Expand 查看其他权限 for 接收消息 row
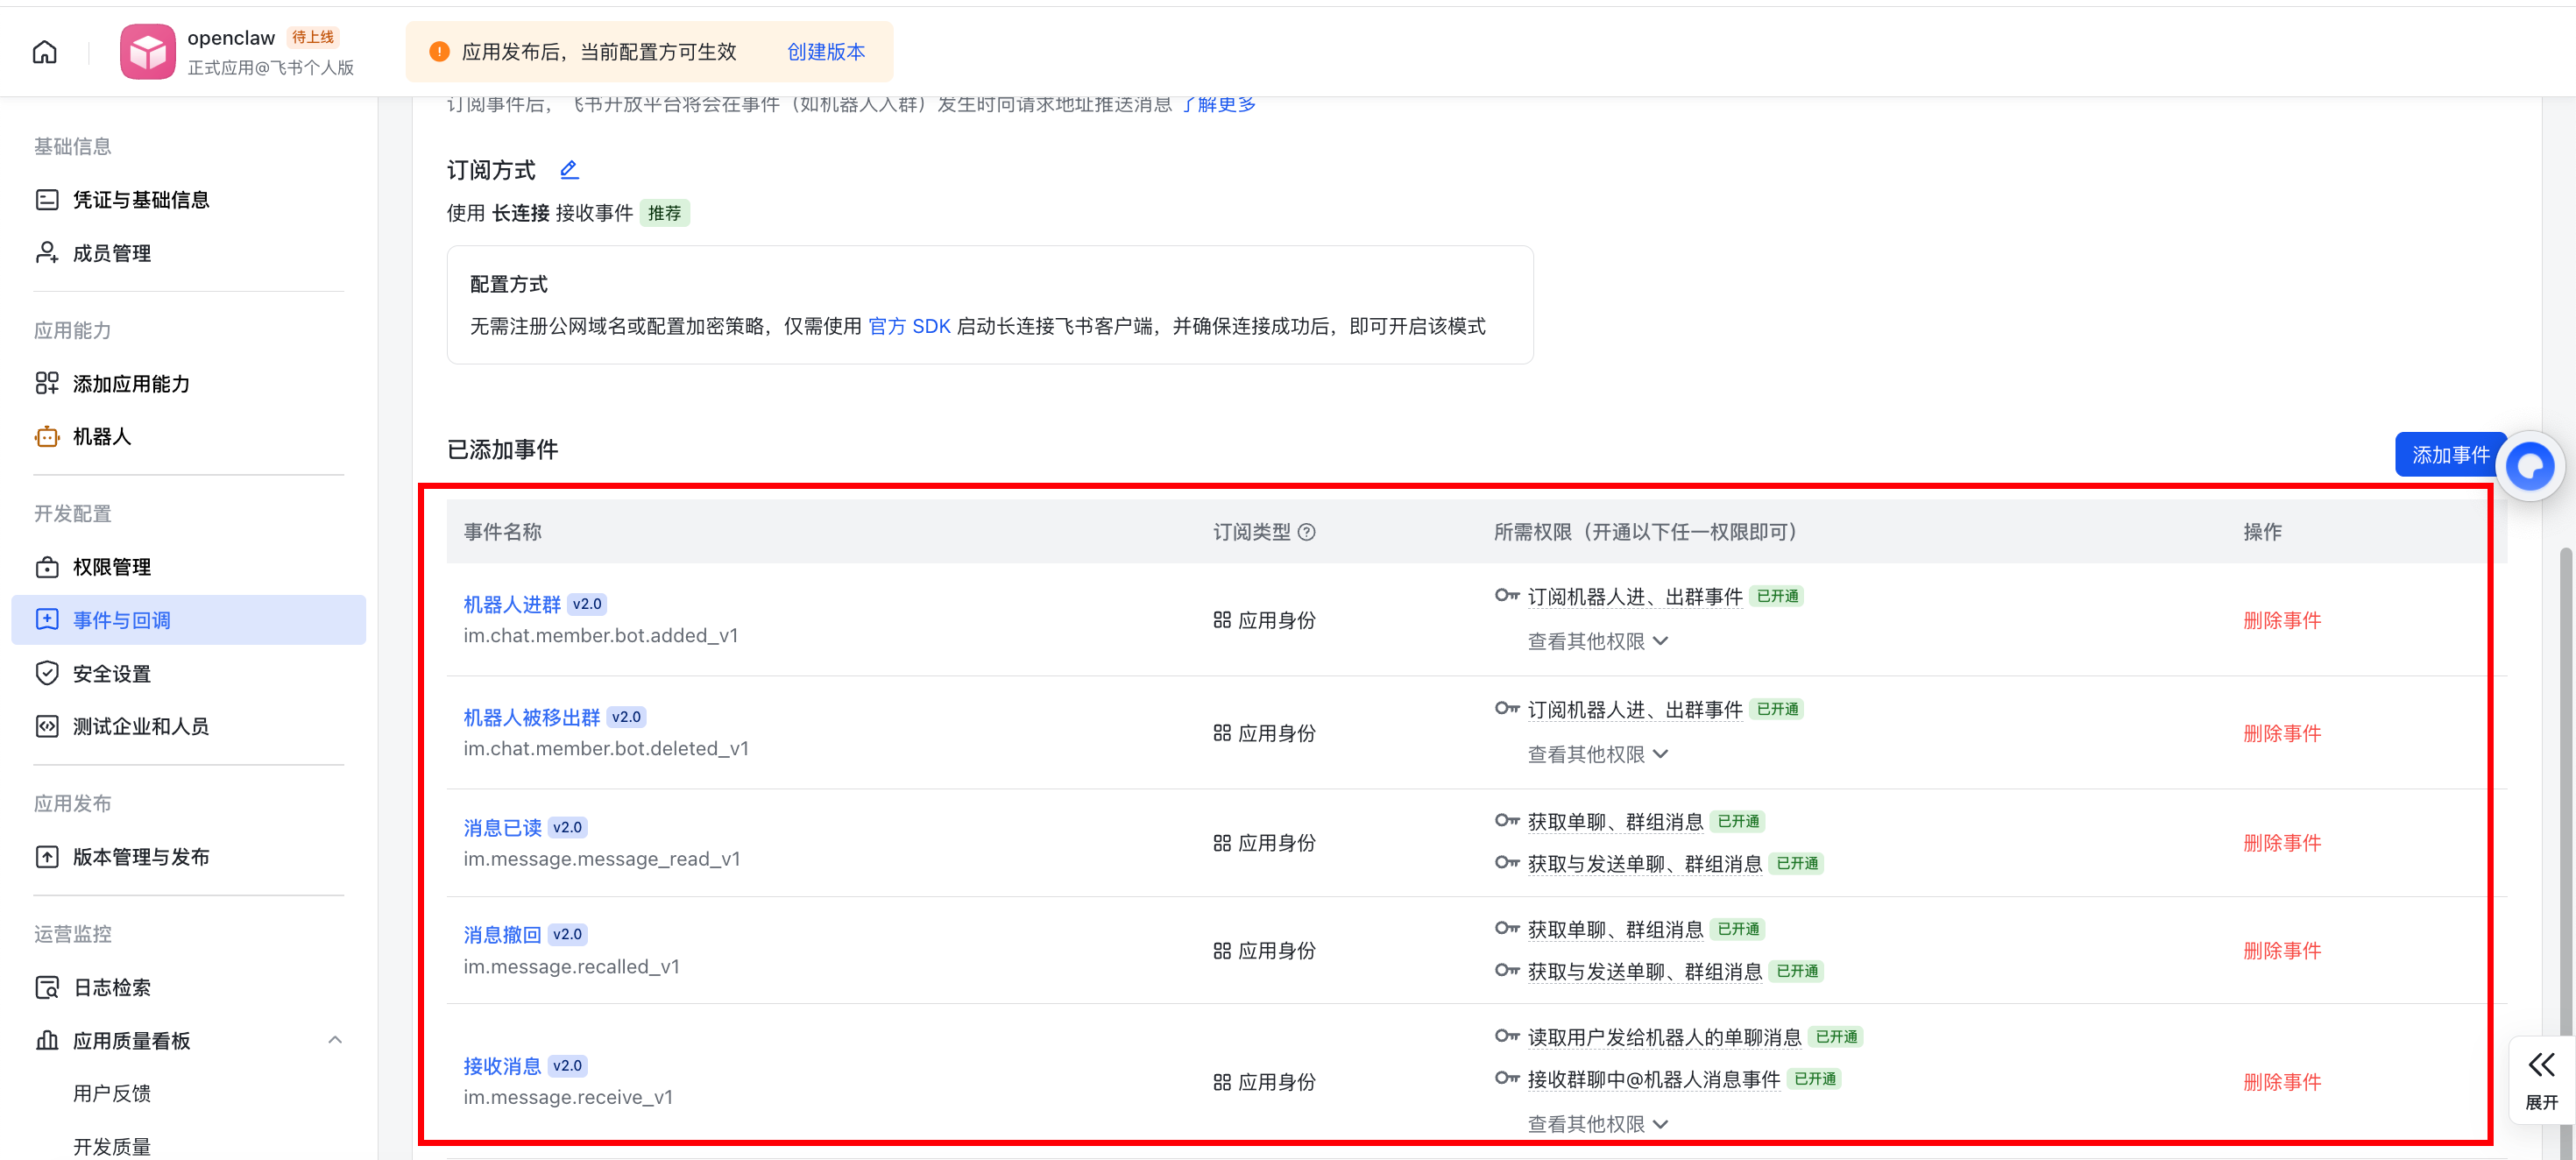Image resolution: width=2576 pixels, height=1160 pixels. pos(1598,1124)
